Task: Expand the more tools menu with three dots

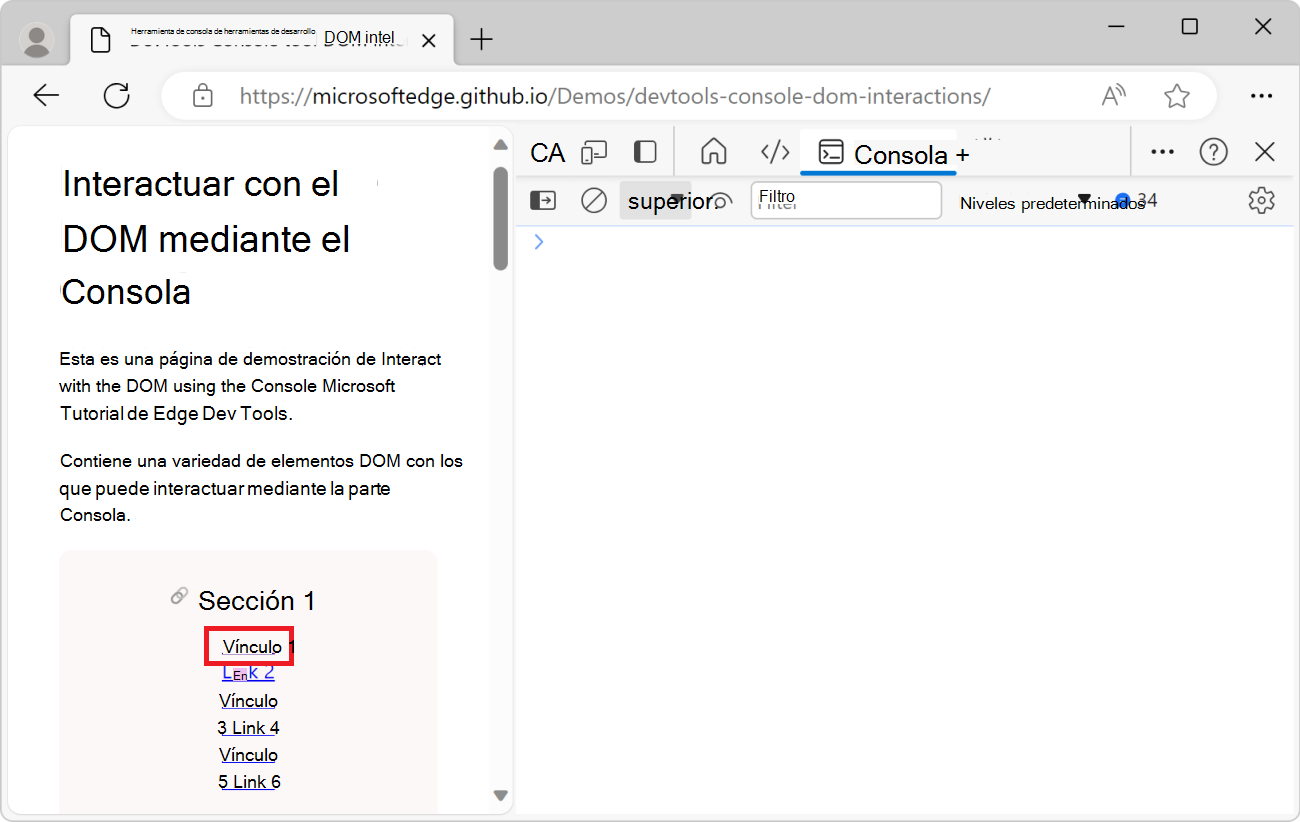Action: coord(1162,151)
